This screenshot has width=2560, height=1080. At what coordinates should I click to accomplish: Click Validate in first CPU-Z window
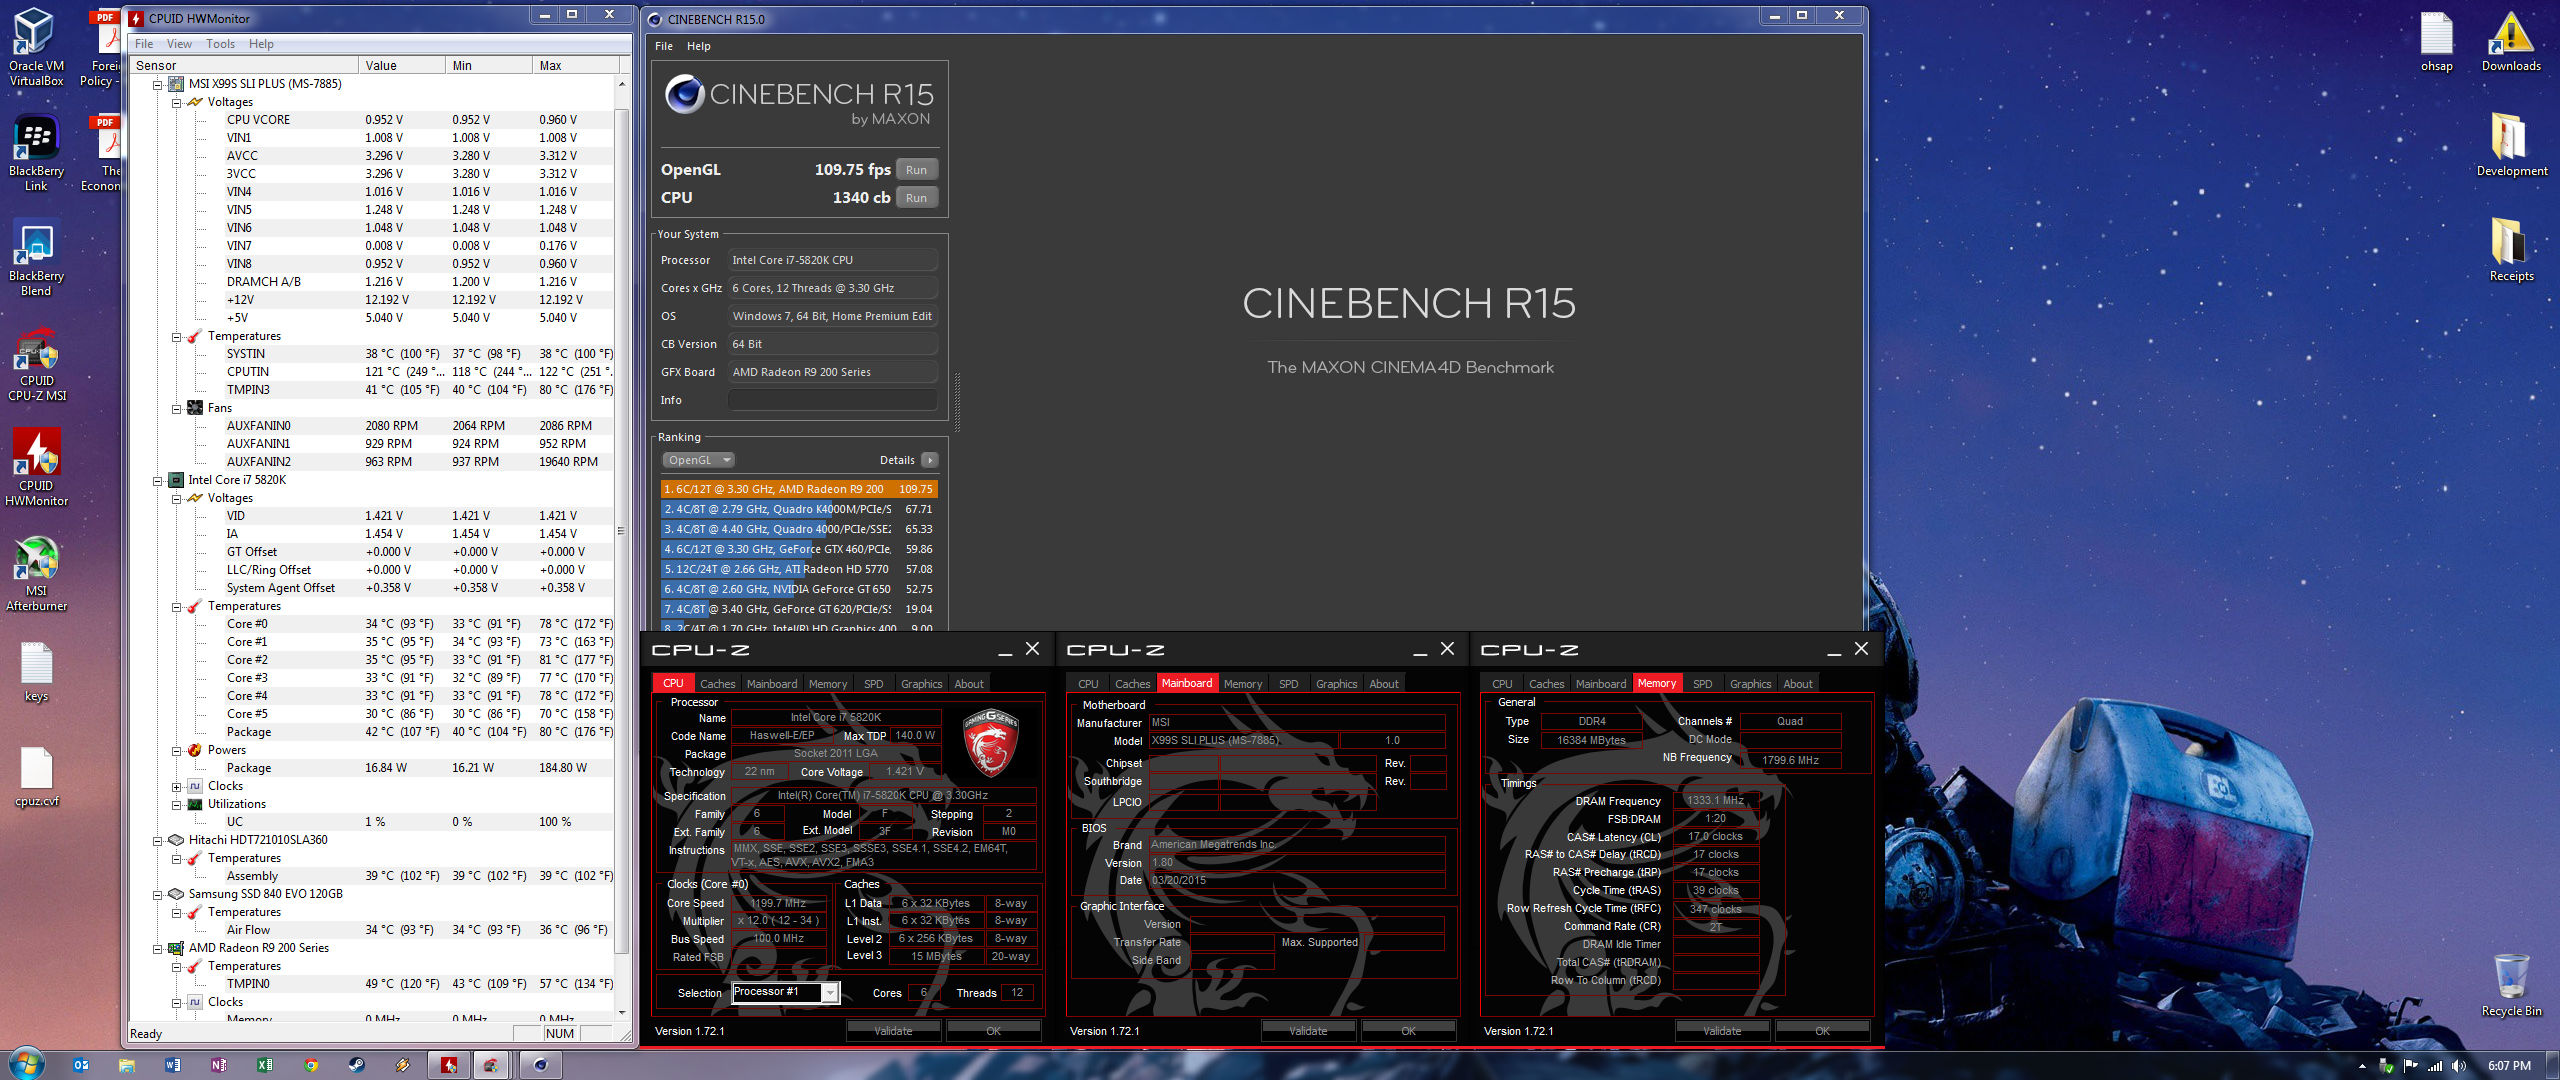[x=893, y=1031]
